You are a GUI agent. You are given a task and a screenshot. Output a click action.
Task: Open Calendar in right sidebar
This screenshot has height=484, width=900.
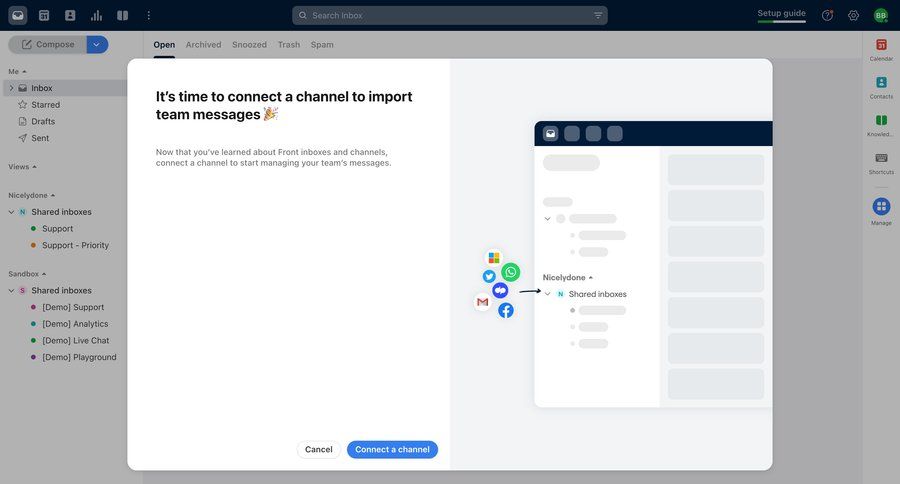pos(881,49)
